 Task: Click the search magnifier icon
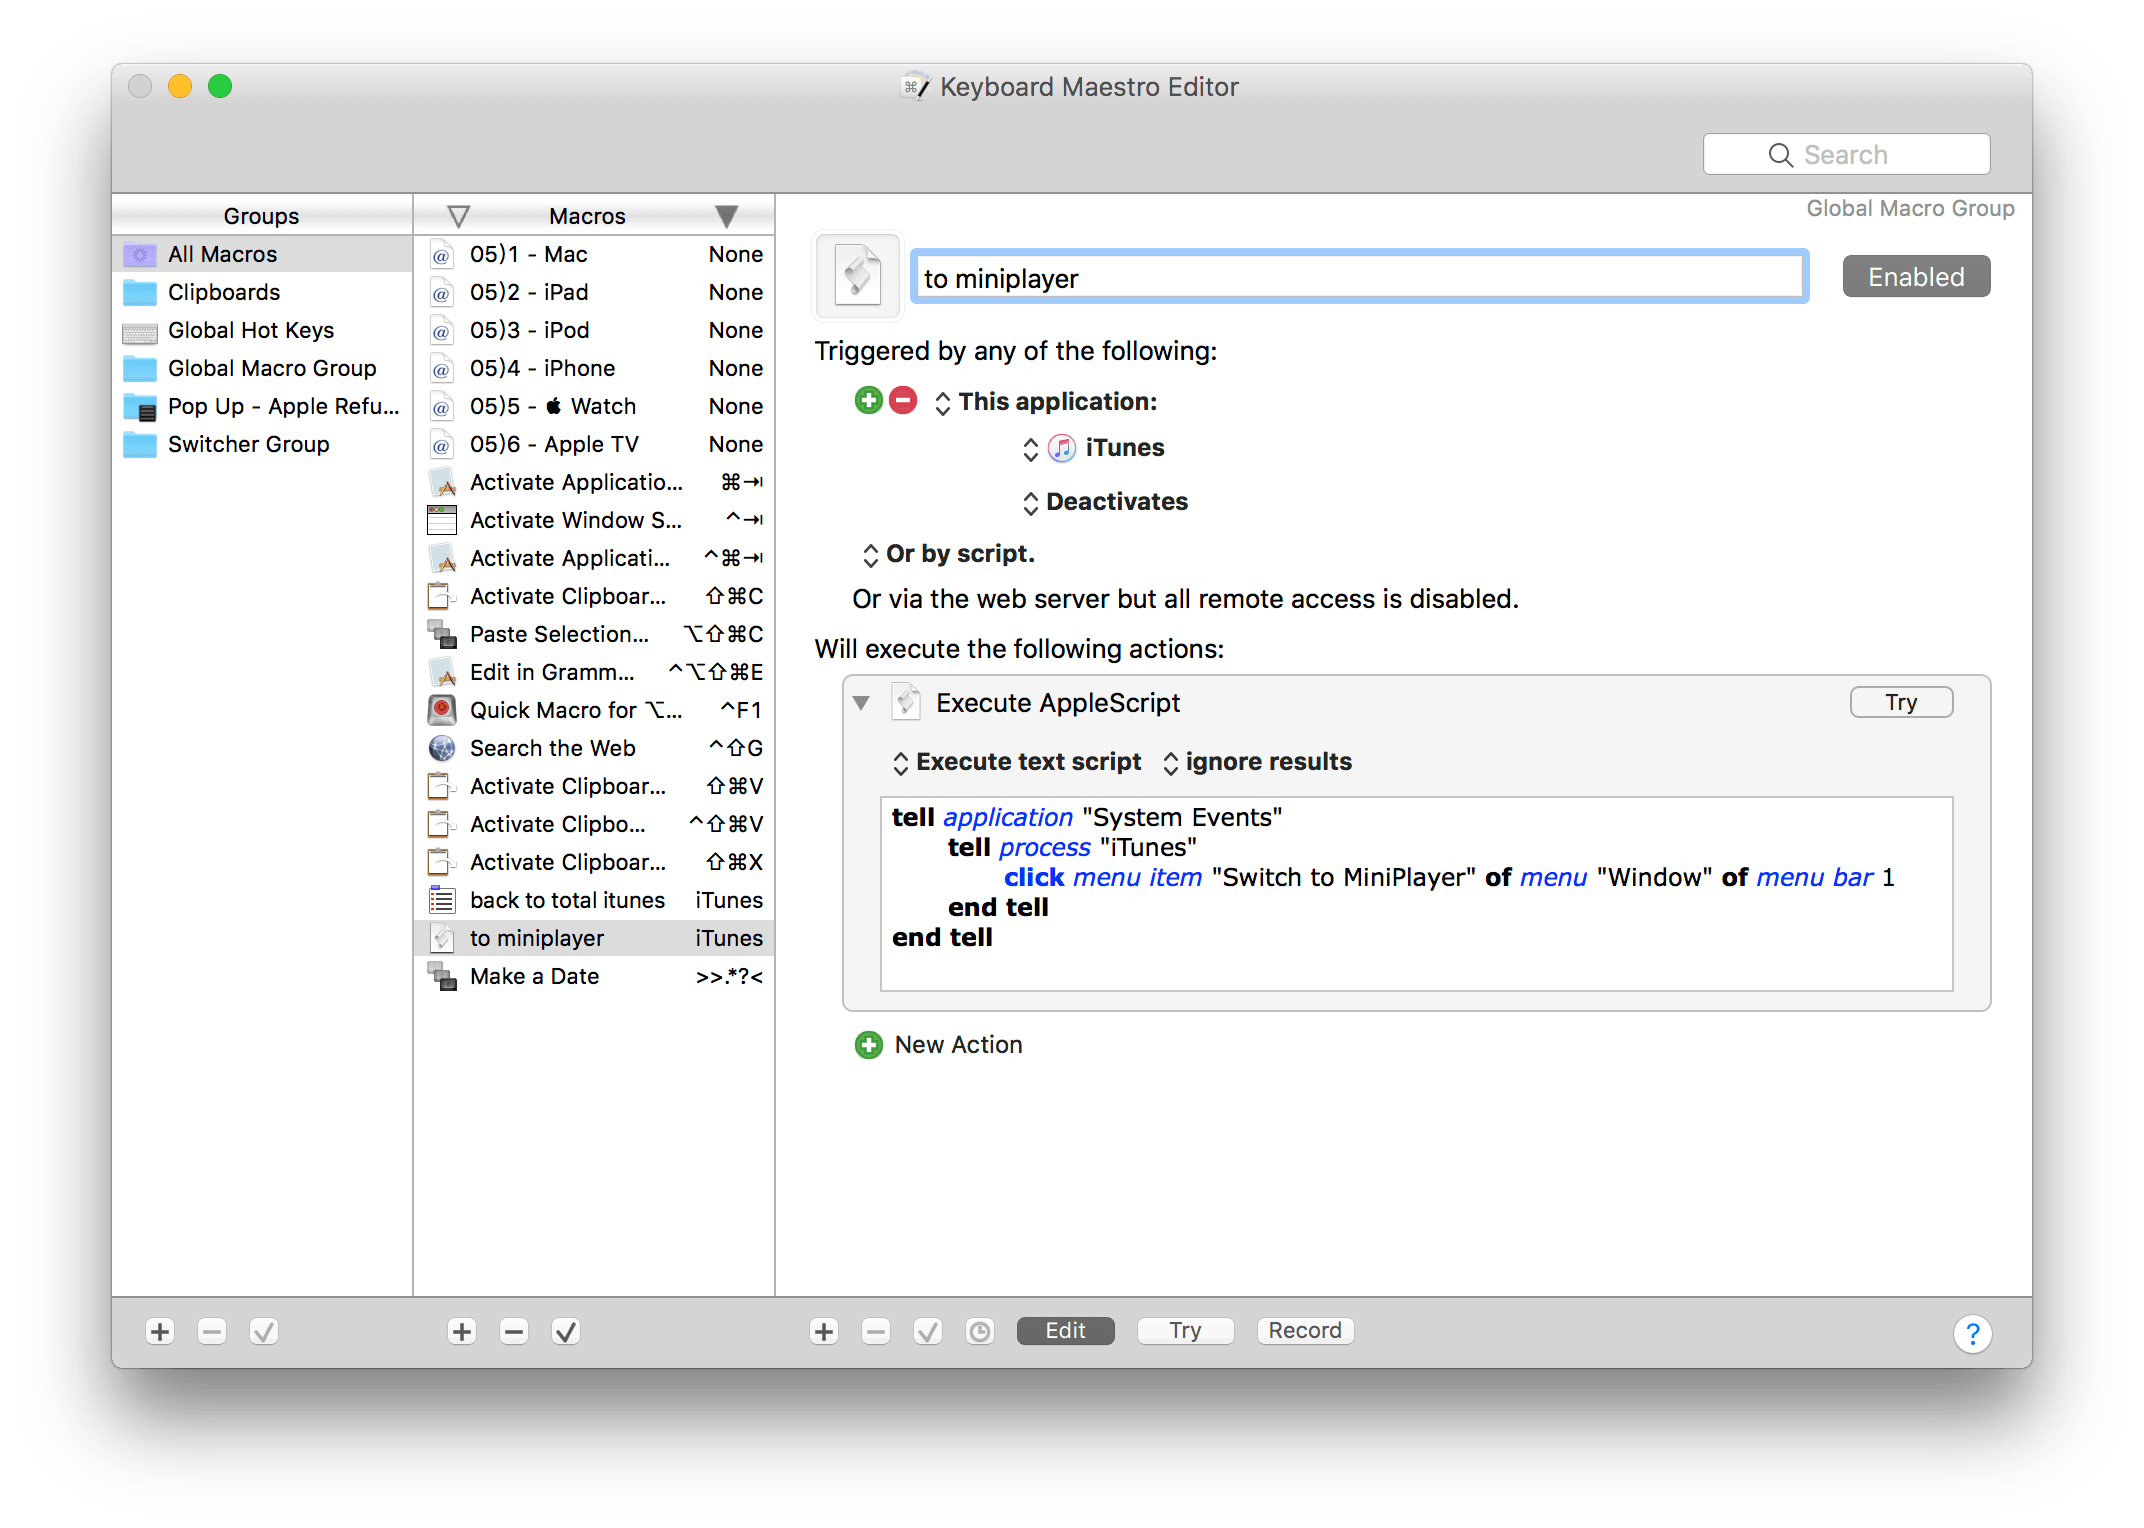(1781, 155)
